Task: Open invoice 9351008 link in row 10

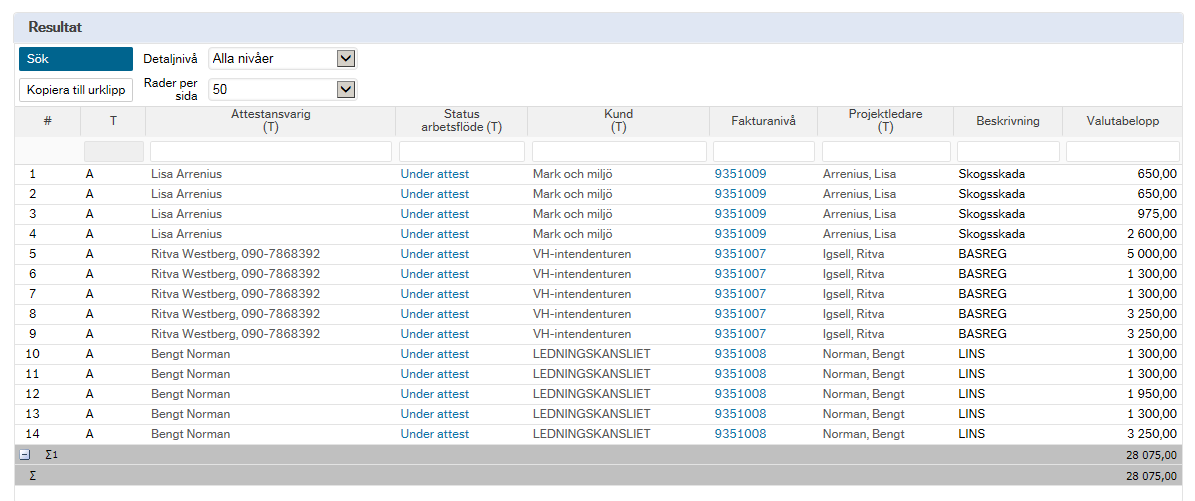Action: click(740, 354)
